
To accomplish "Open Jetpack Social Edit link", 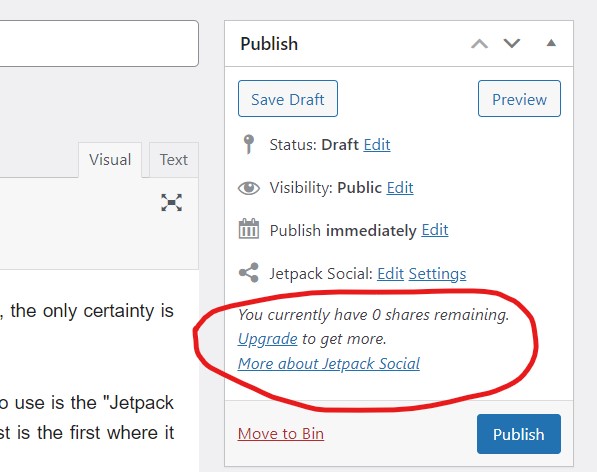I will coord(390,274).
